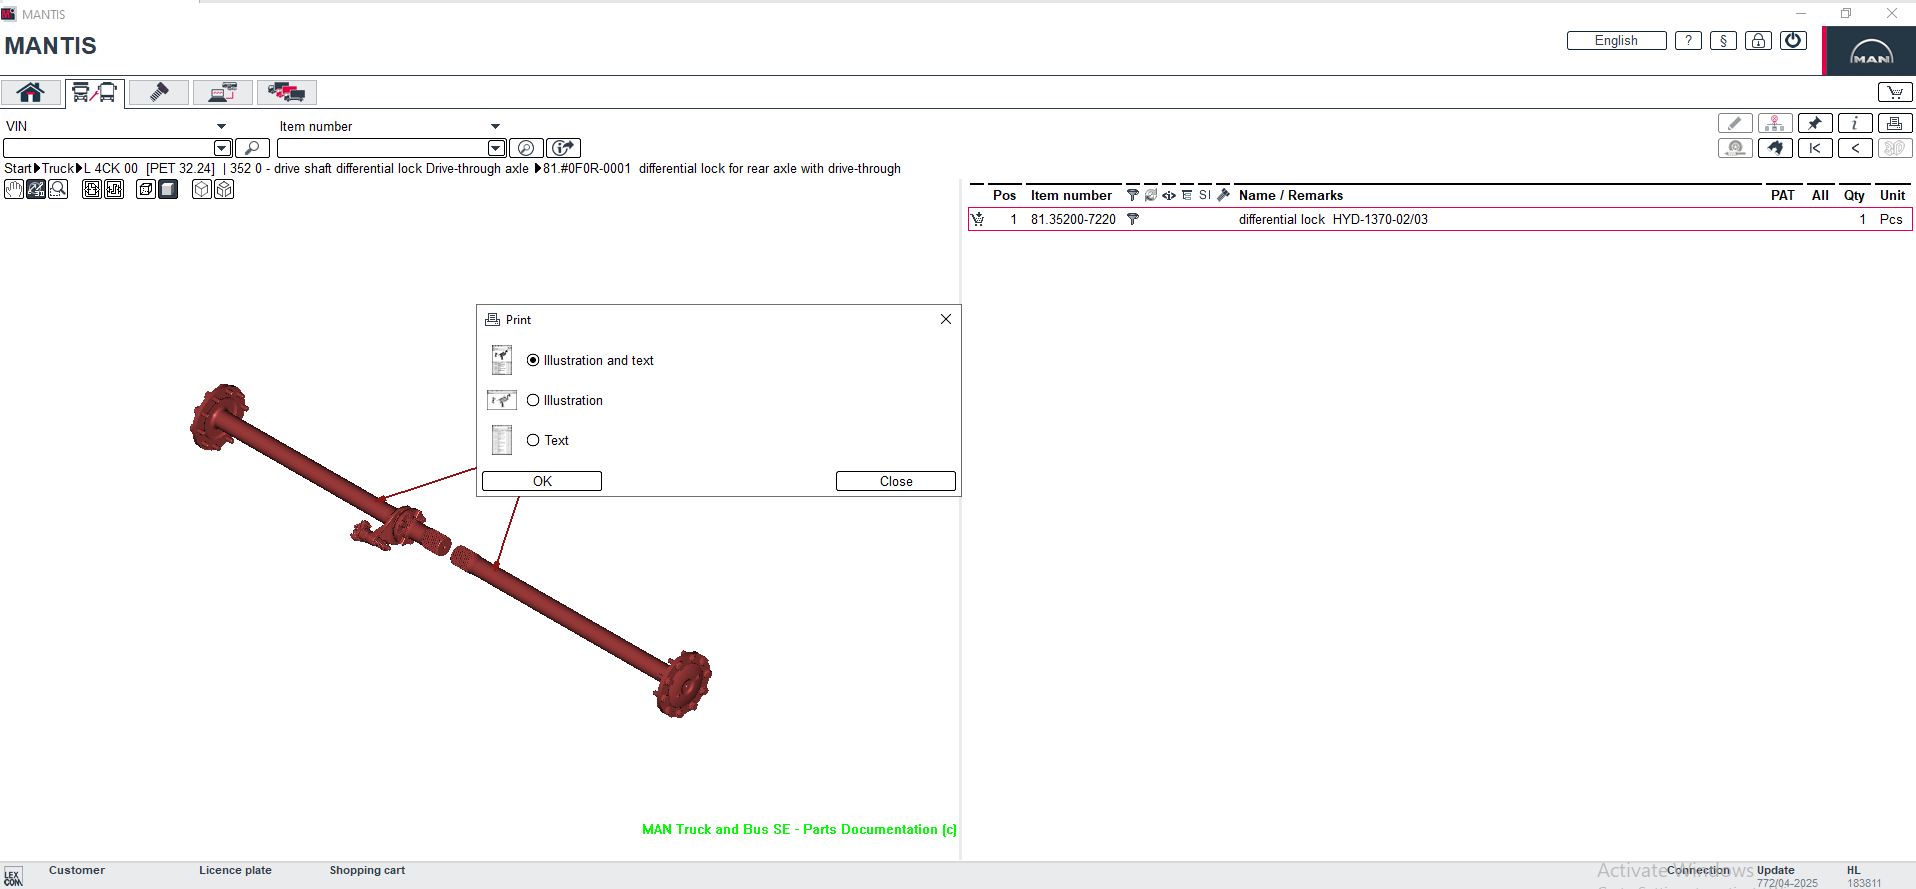Click the Item number column header
The image size is (1916, 889).
point(1071,195)
